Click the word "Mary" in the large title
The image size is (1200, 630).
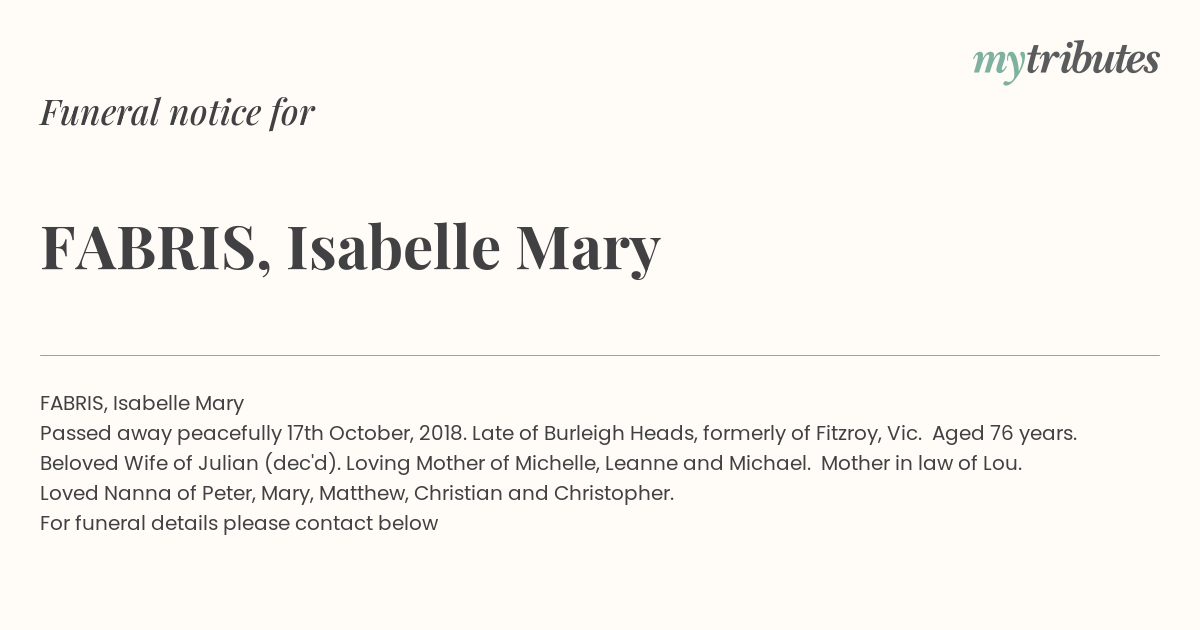(587, 247)
